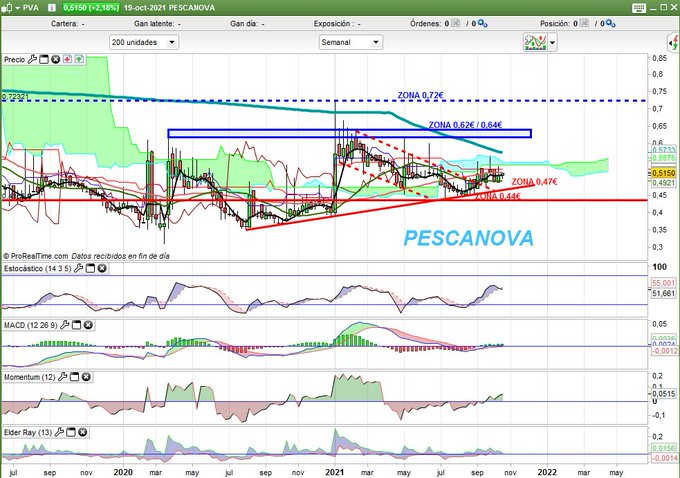Open the '200 unidades' dropdown
The width and height of the screenshot is (680, 478).
coord(144,42)
